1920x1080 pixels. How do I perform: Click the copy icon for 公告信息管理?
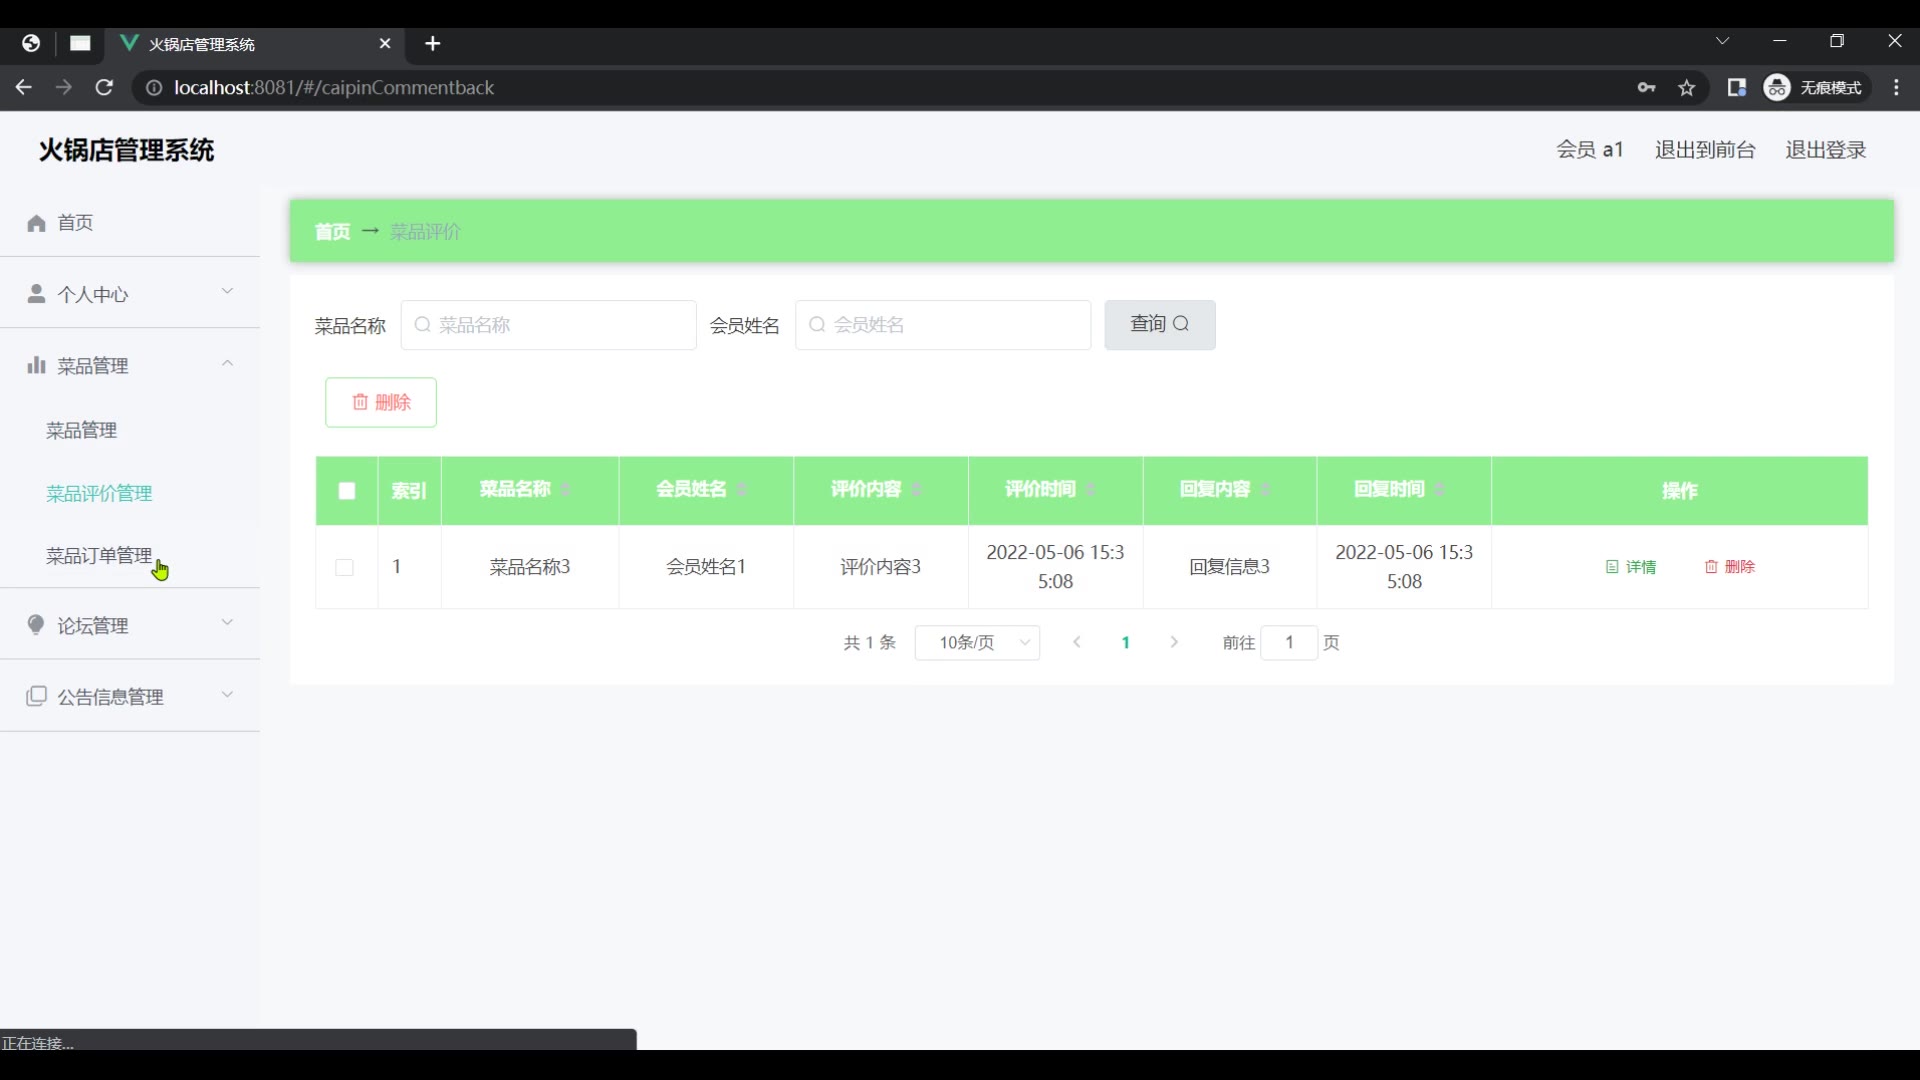click(37, 696)
